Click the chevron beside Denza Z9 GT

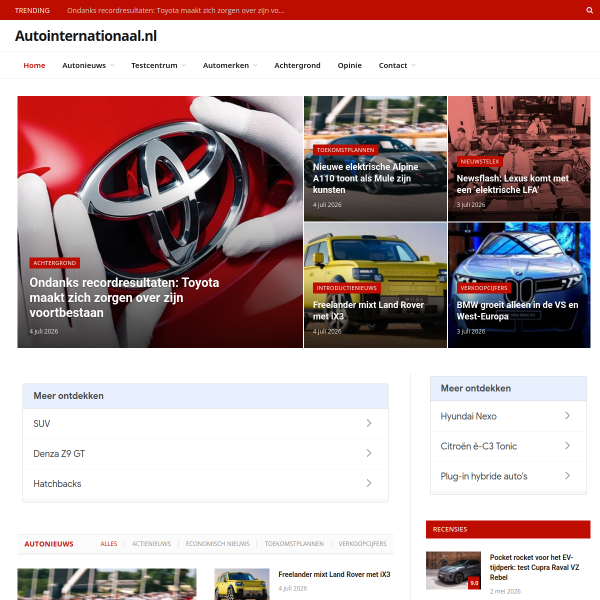coord(369,453)
